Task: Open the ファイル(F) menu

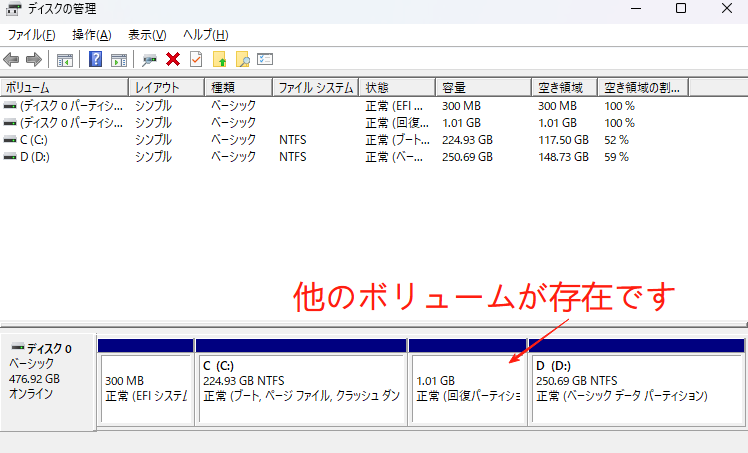Action: pyautogui.click(x=32, y=35)
